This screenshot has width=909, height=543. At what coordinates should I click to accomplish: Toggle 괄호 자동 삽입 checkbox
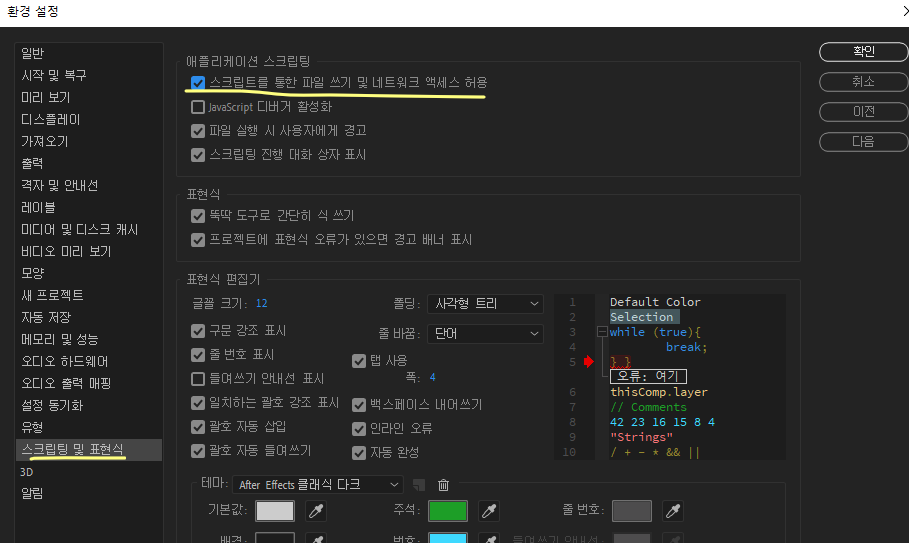coord(198,427)
